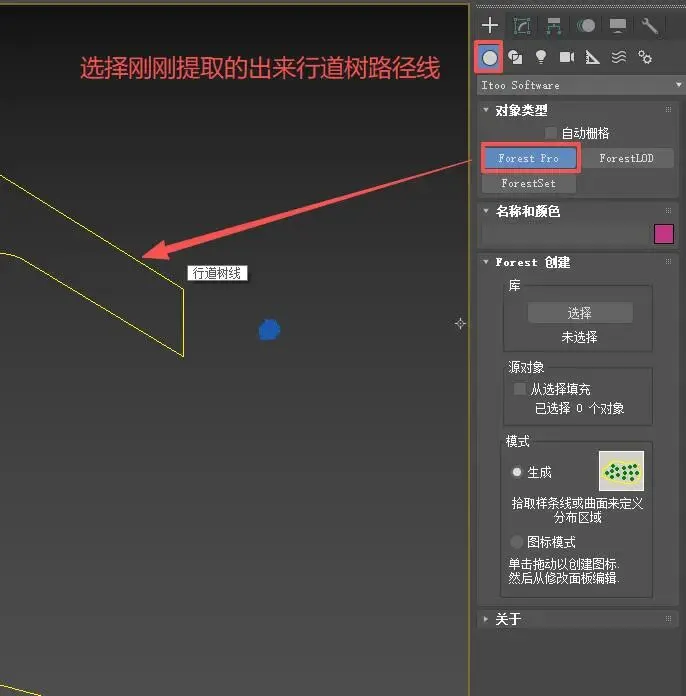The width and height of the screenshot is (686, 696).
Task: Click the object name input field
Action: point(566,234)
